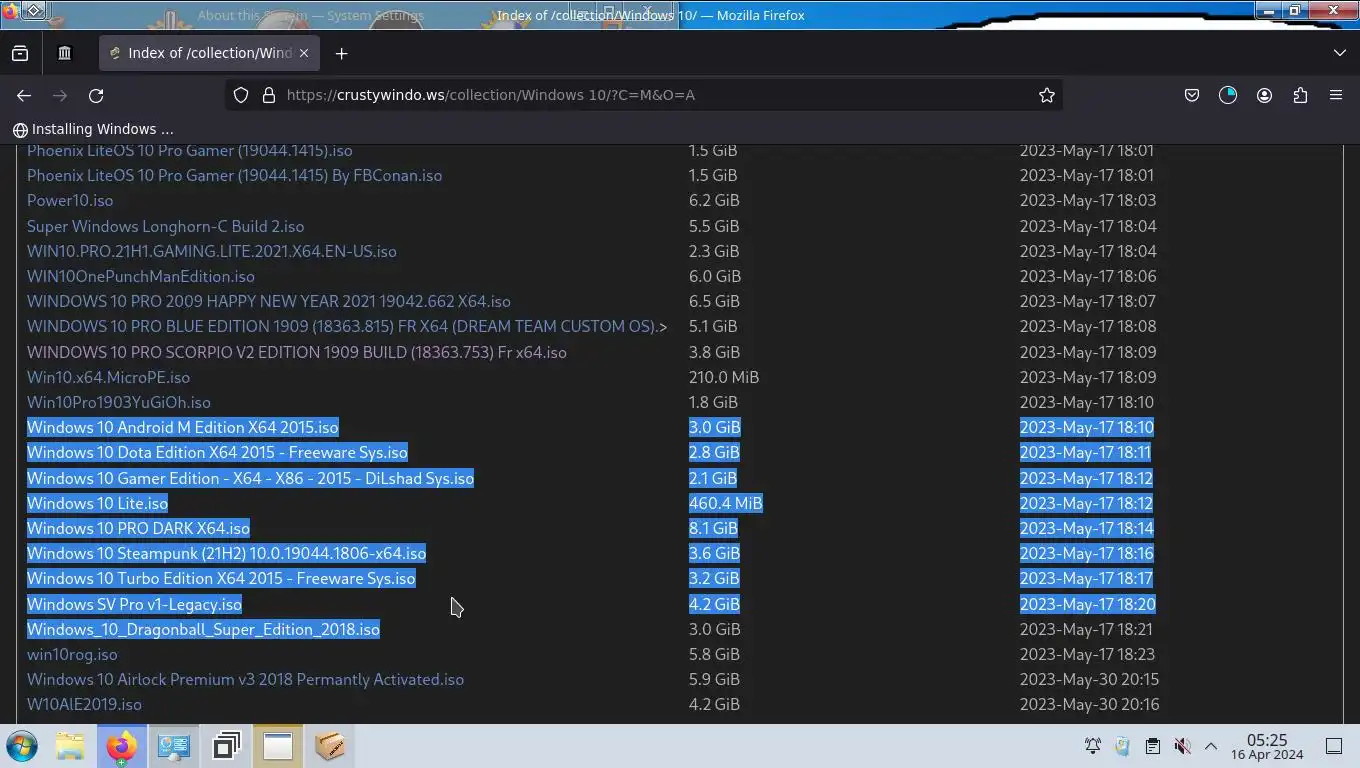Close the 'Index of /collection' tab
Image resolution: width=1360 pixels, height=768 pixels.
304,53
